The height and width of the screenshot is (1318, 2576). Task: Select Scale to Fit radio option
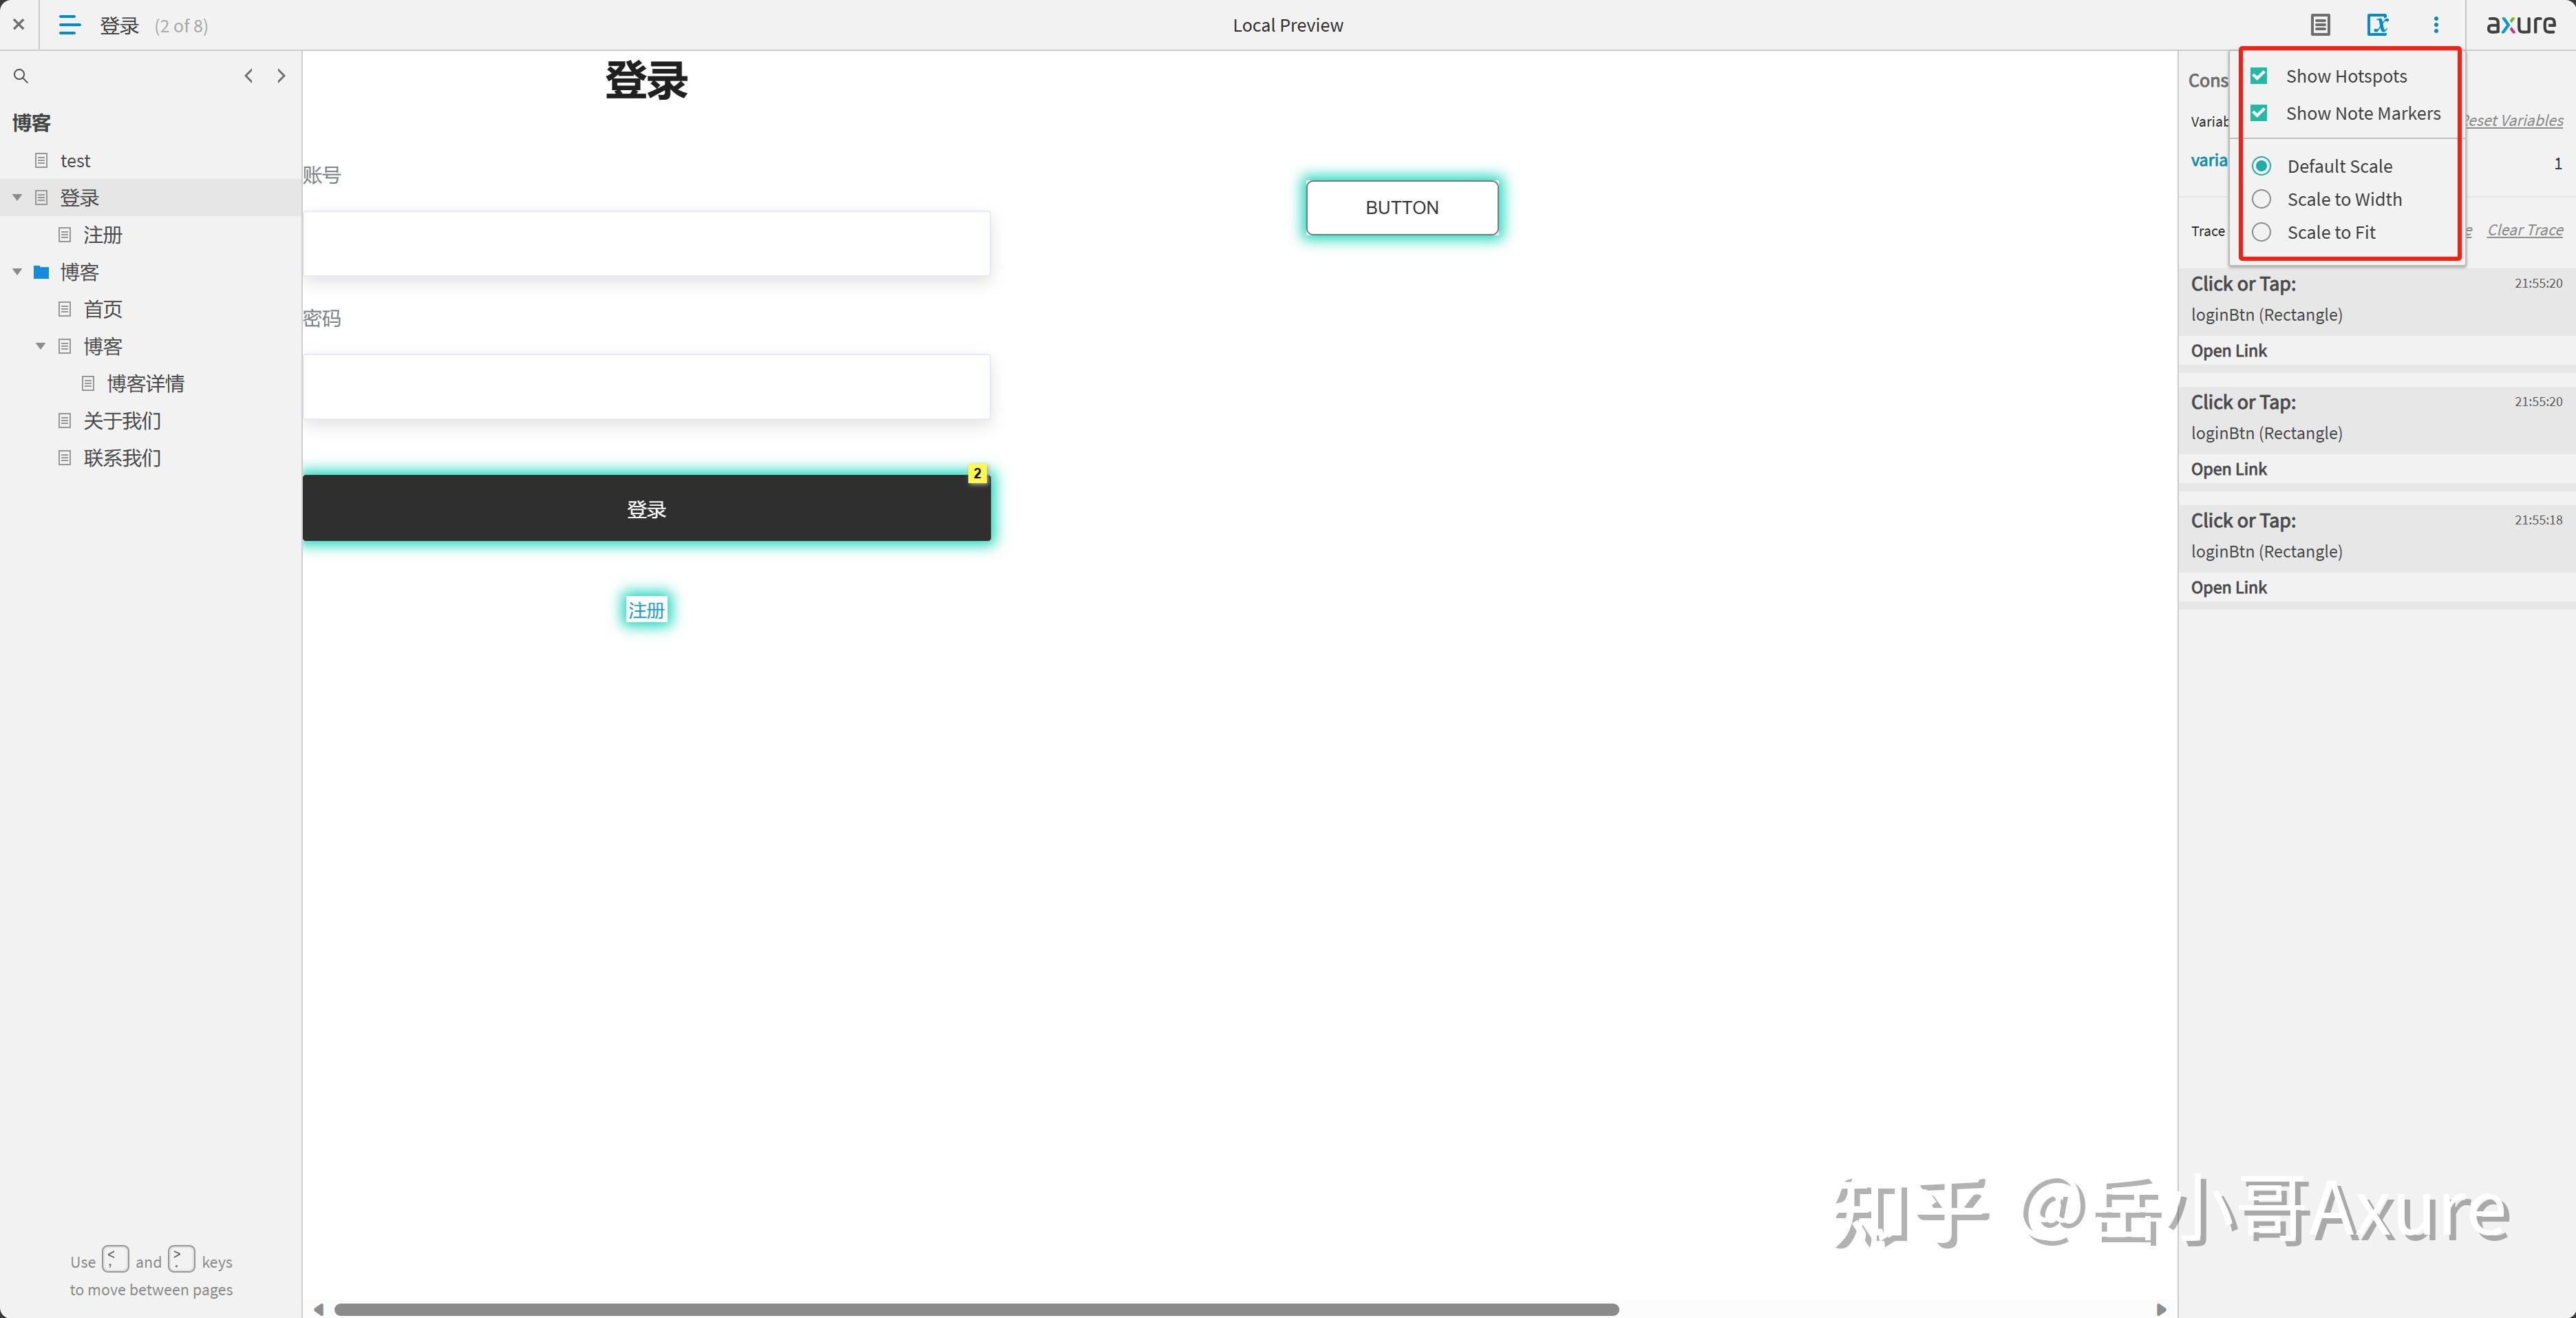click(x=2262, y=232)
